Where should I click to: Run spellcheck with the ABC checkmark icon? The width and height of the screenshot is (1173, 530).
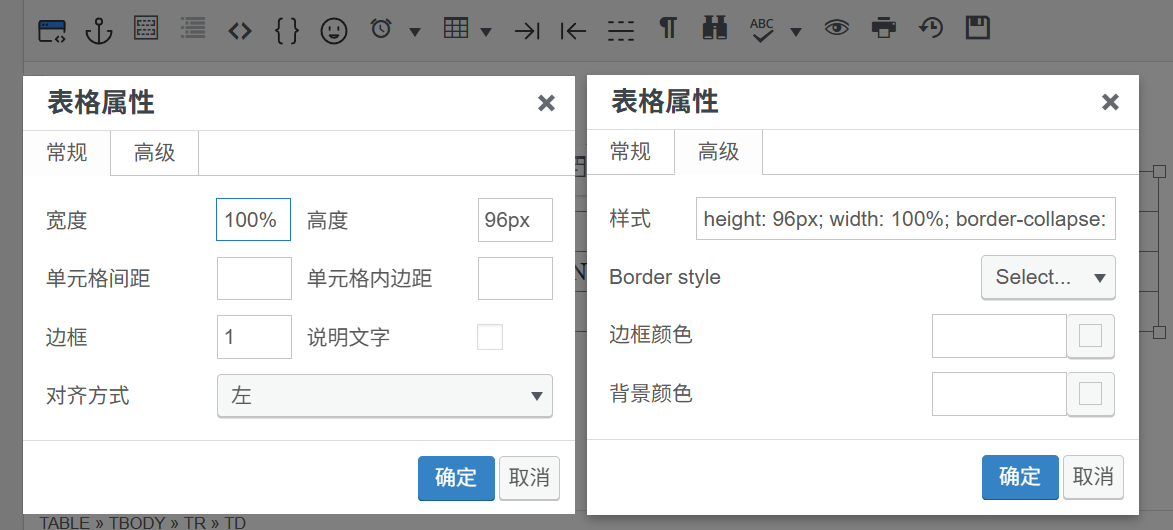[762, 30]
